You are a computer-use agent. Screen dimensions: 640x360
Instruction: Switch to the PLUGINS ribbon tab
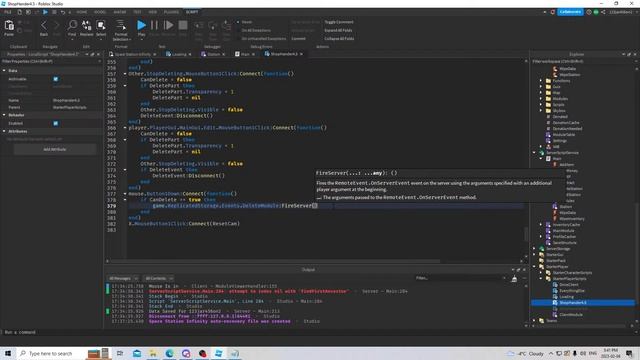[x=171, y=12]
